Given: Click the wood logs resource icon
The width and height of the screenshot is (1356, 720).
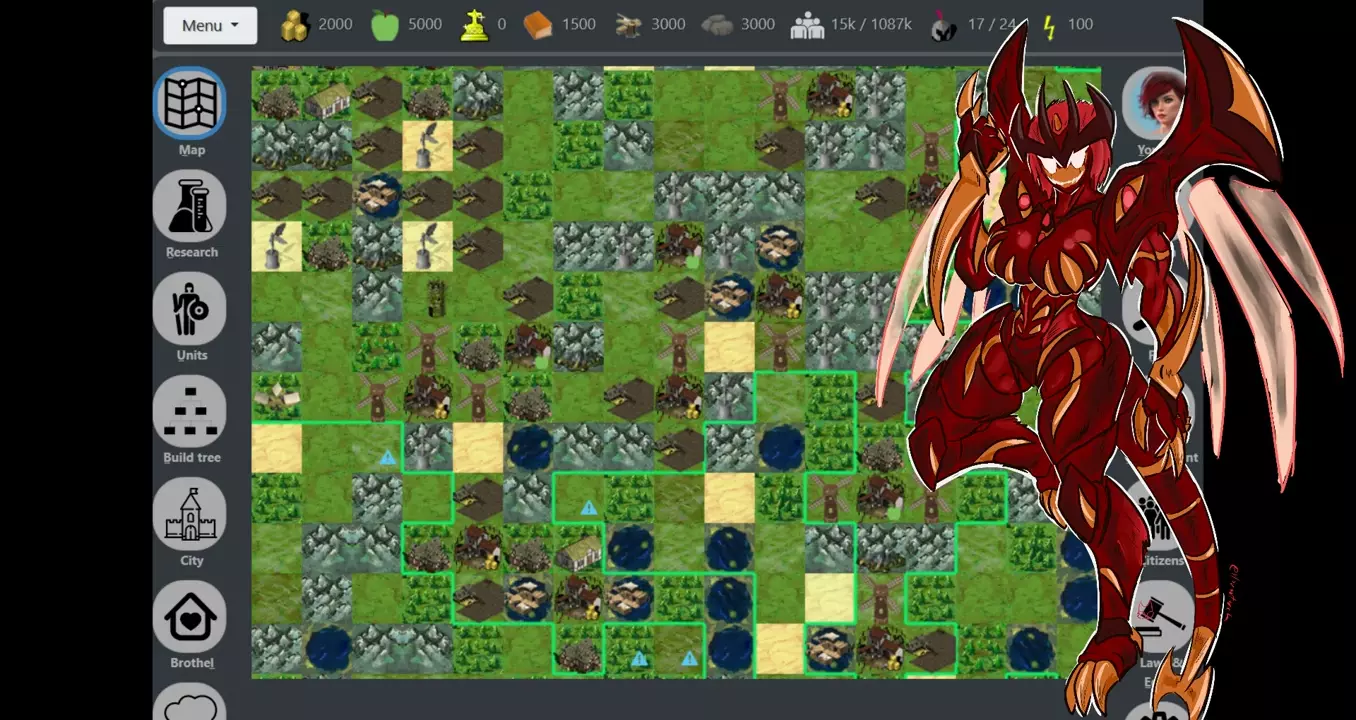Looking at the screenshot, I should click(628, 25).
